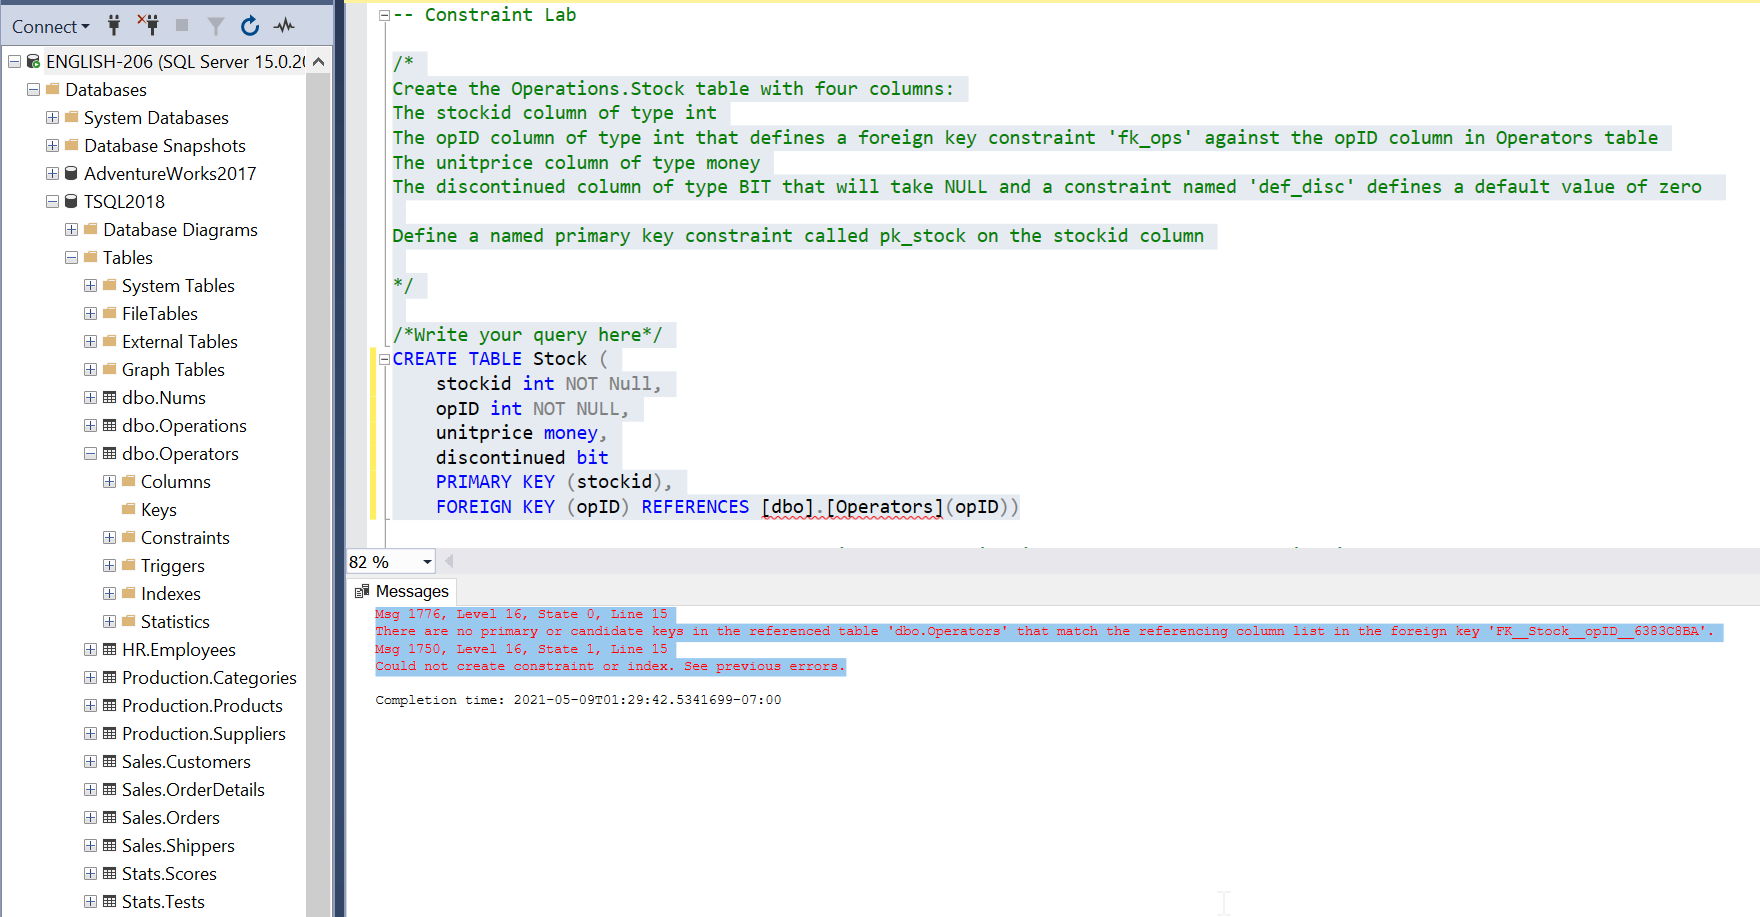Click the Disconnect plug icon
The image size is (1760, 917).
coord(147,25)
